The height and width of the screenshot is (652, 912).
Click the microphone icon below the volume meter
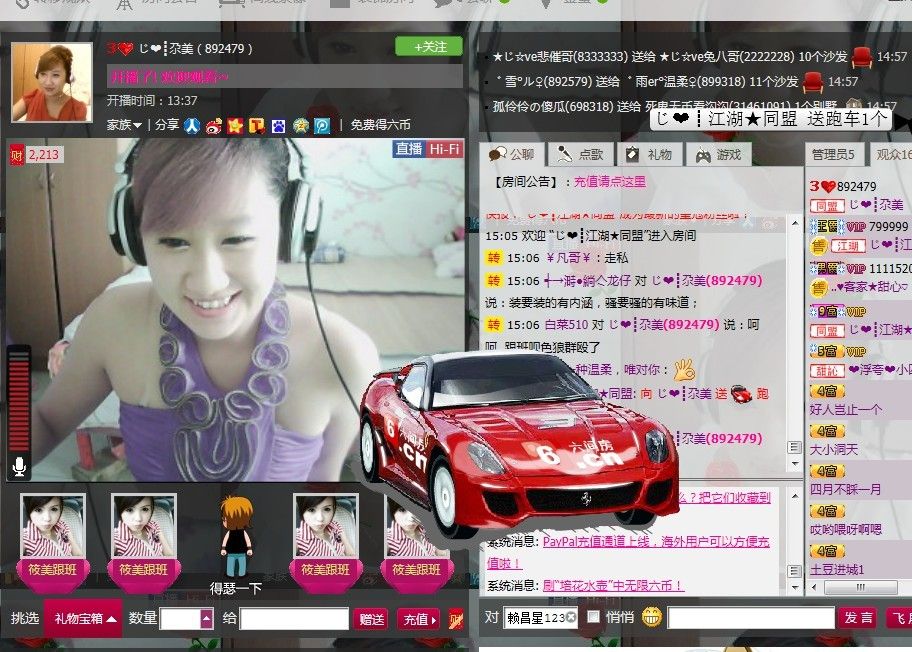[x=19, y=466]
